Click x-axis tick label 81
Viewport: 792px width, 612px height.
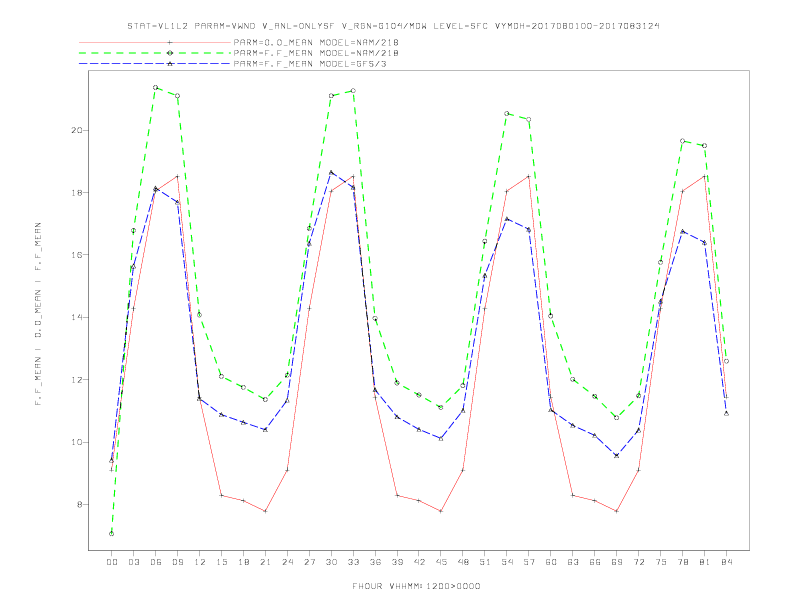pos(705,562)
